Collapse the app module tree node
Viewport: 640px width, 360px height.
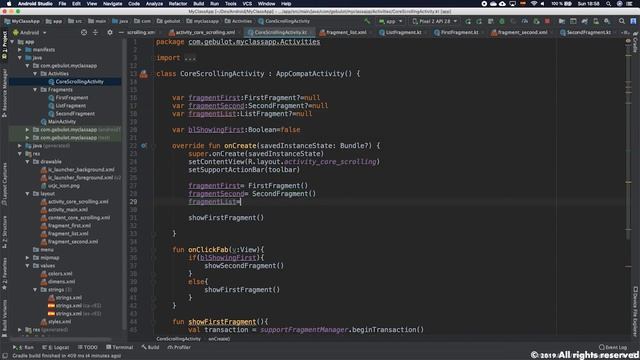12,42
